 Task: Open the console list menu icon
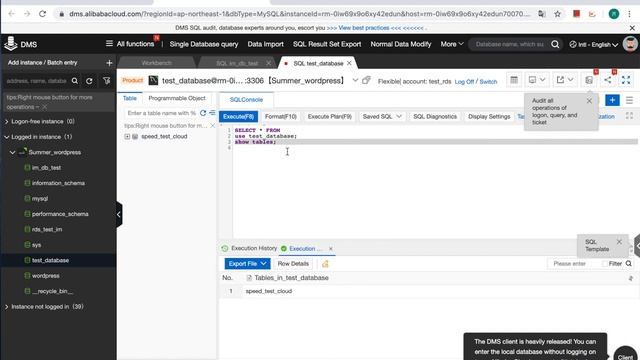(629, 100)
